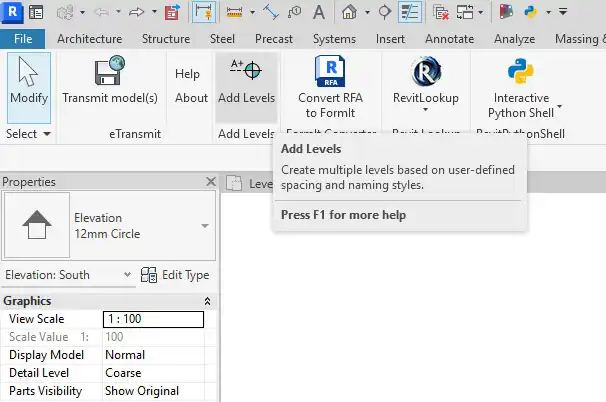Image resolution: width=606 pixels, height=402 pixels.
Task: Click the Edit Type button
Action: click(x=175, y=275)
